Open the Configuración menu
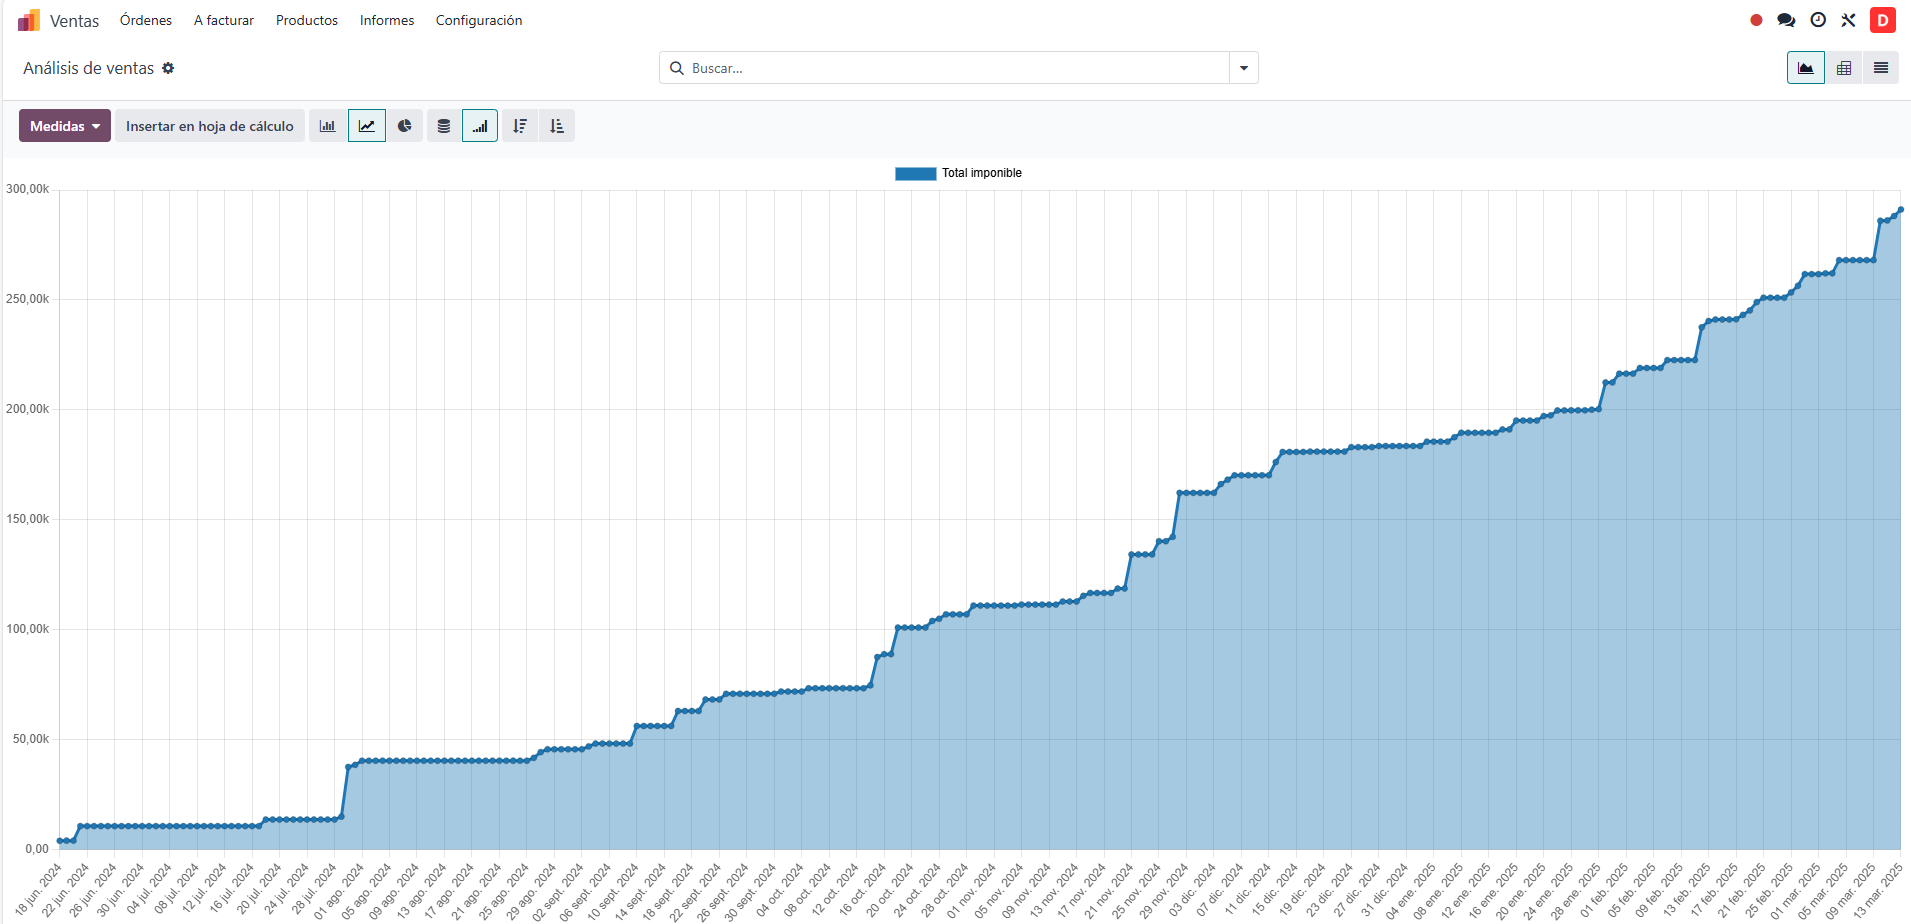 tap(479, 20)
